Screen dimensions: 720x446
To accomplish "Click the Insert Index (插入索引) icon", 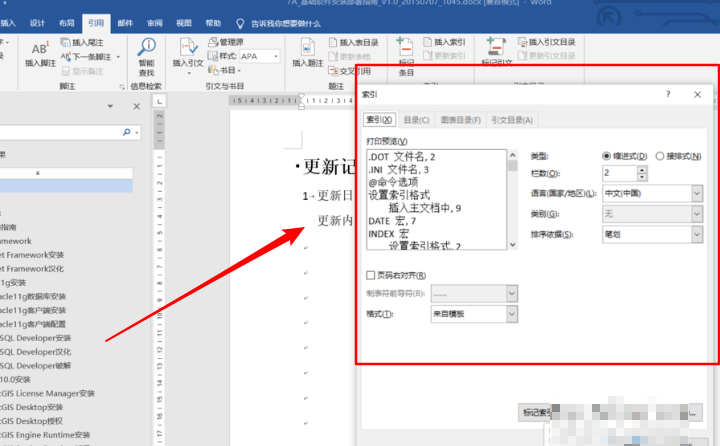I will [x=428, y=42].
